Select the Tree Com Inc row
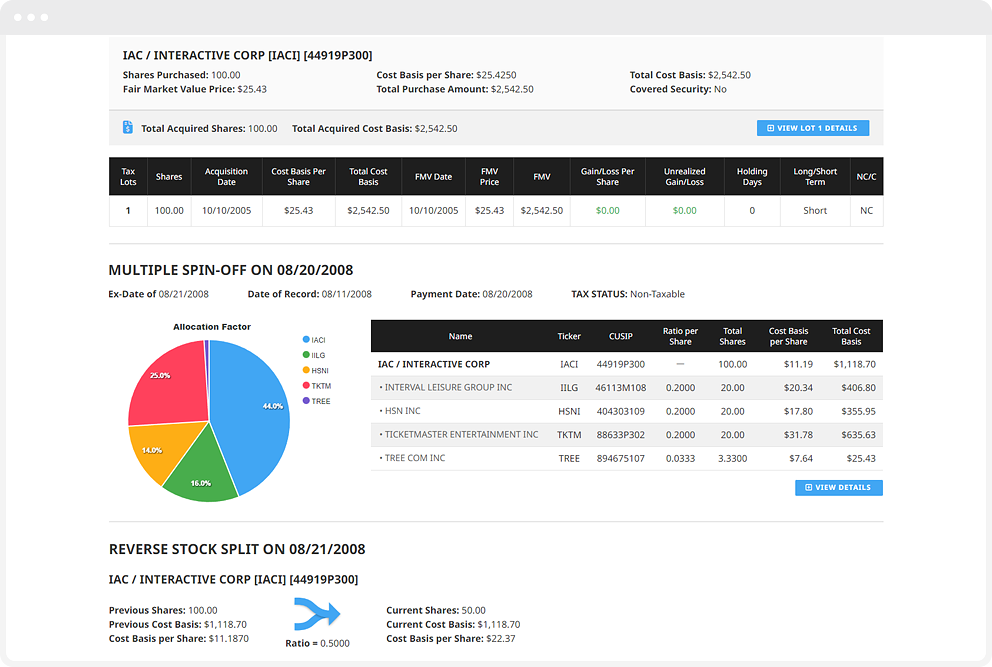 click(x=626, y=458)
